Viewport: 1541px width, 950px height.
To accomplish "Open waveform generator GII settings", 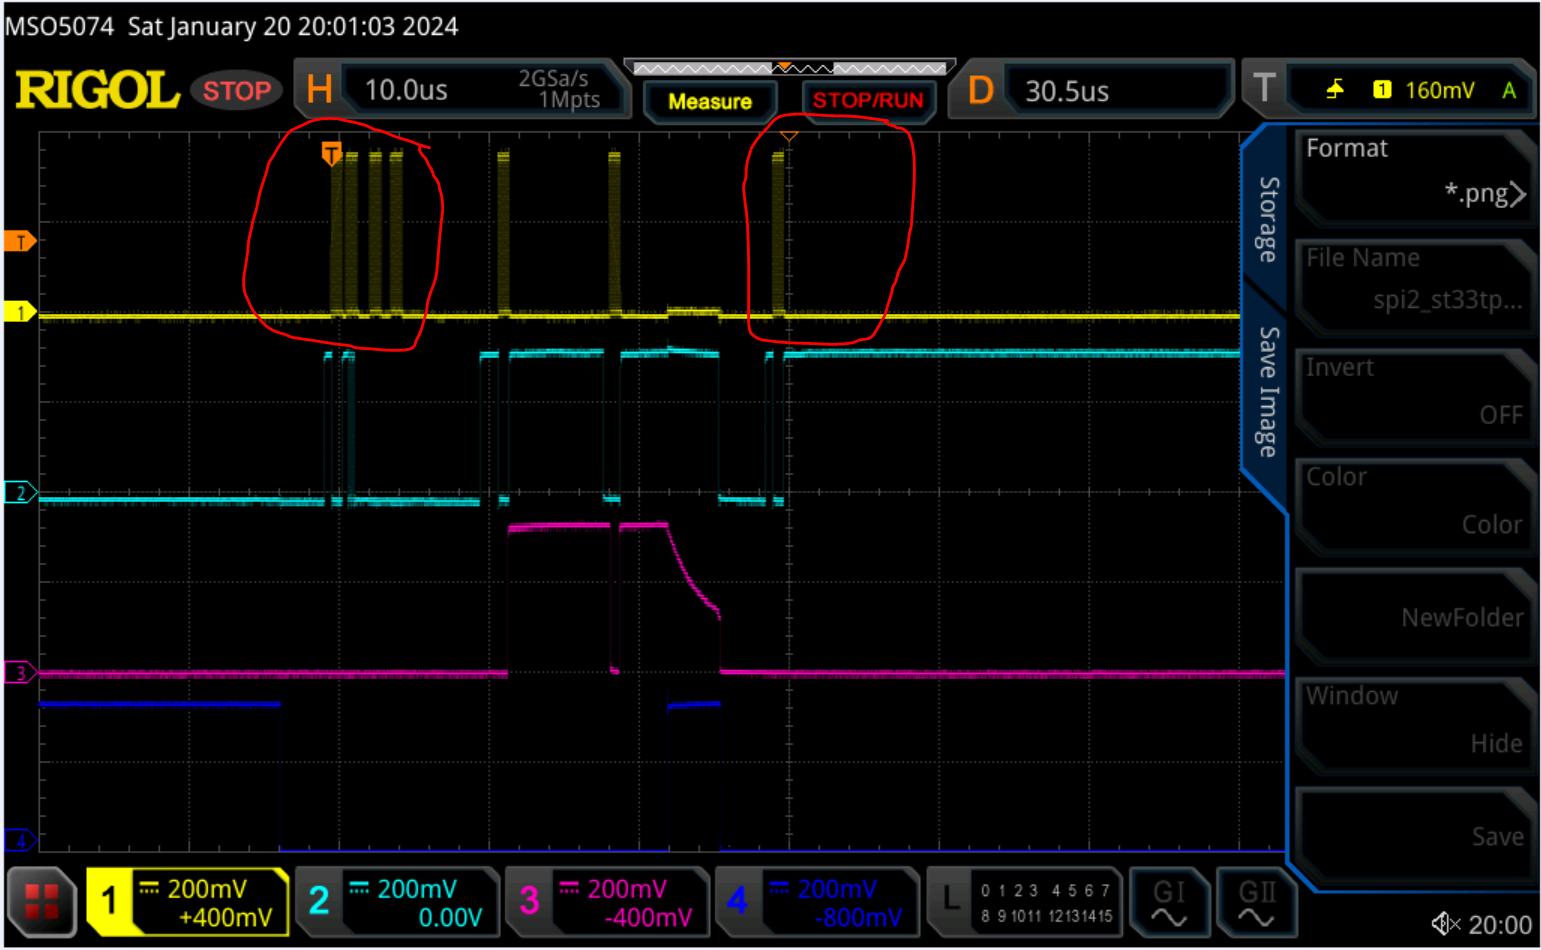I will click(x=1256, y=901).
